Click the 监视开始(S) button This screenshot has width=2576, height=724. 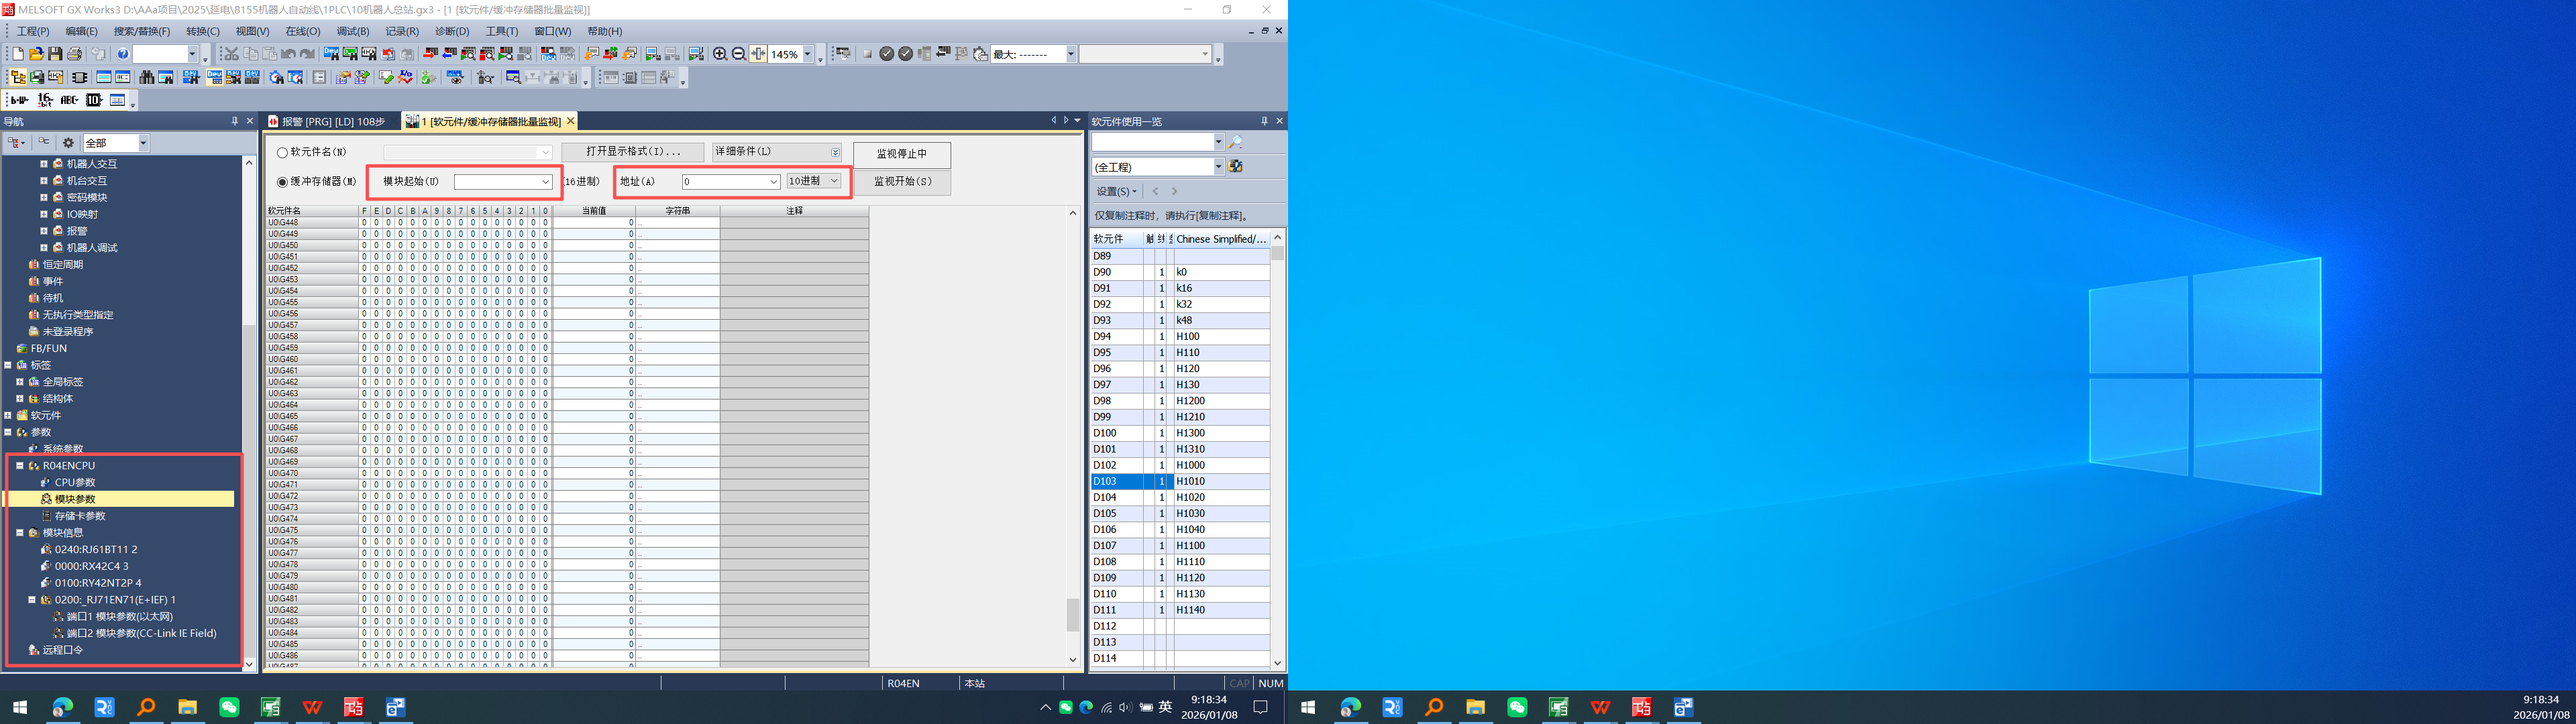click(901, 182)
